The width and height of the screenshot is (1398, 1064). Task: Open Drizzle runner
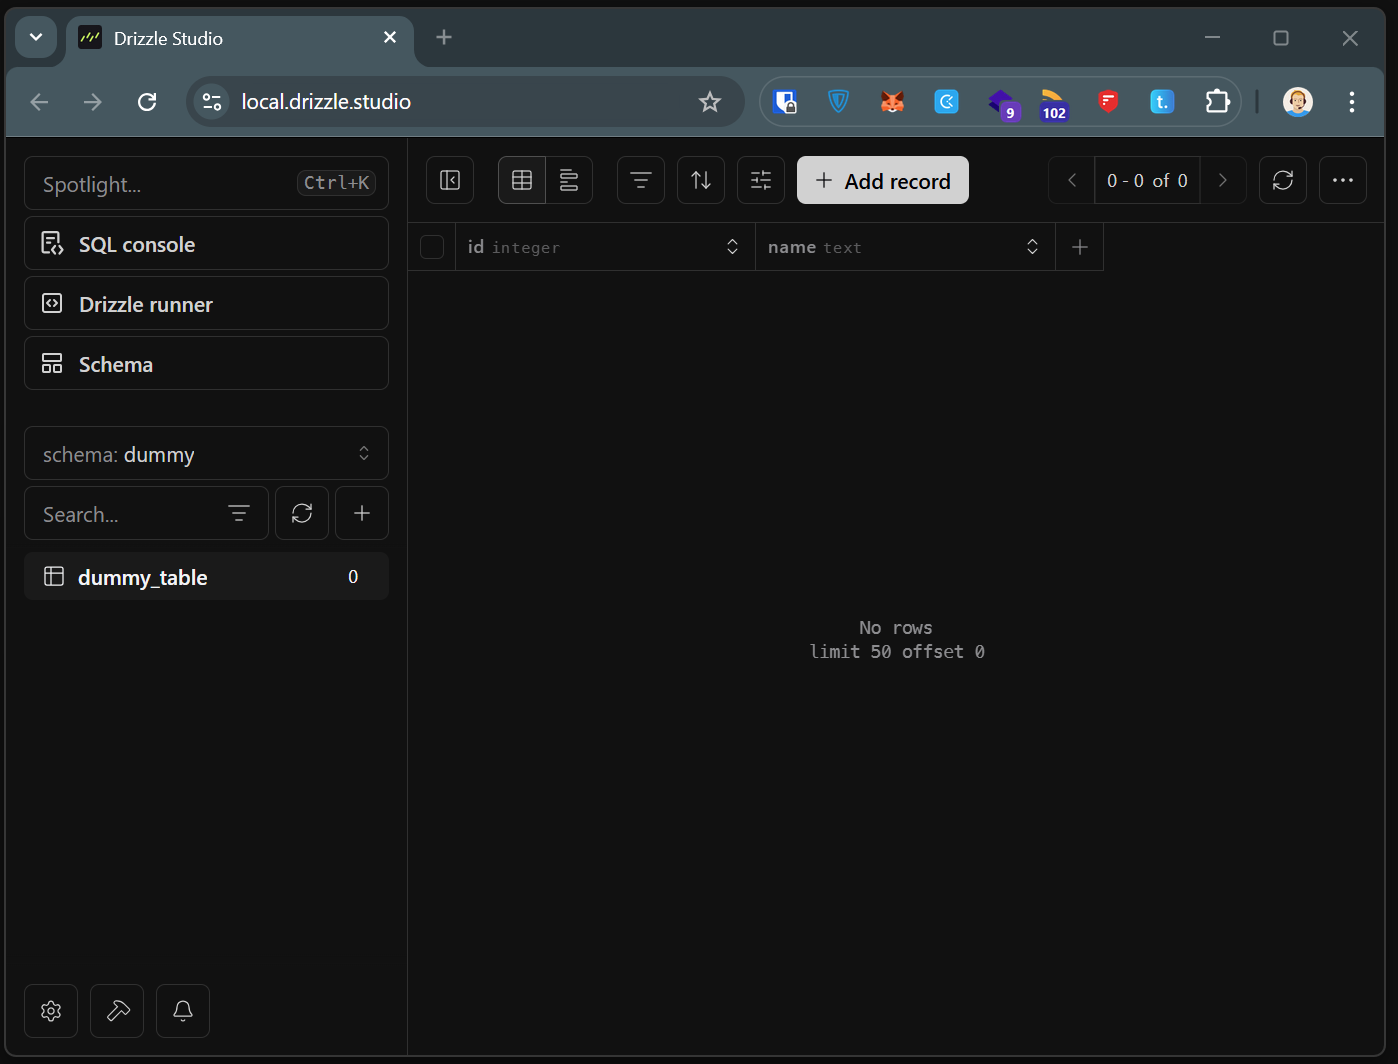coord(206,304)
